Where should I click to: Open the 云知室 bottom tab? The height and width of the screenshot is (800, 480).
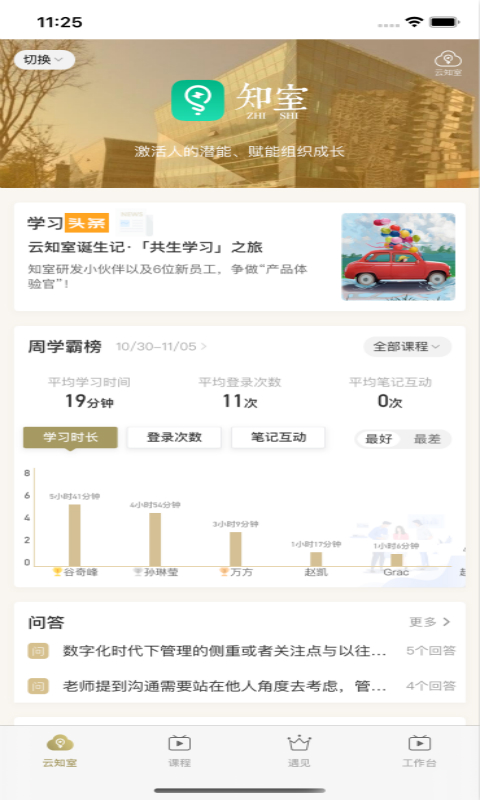click(x=60, y=751)
